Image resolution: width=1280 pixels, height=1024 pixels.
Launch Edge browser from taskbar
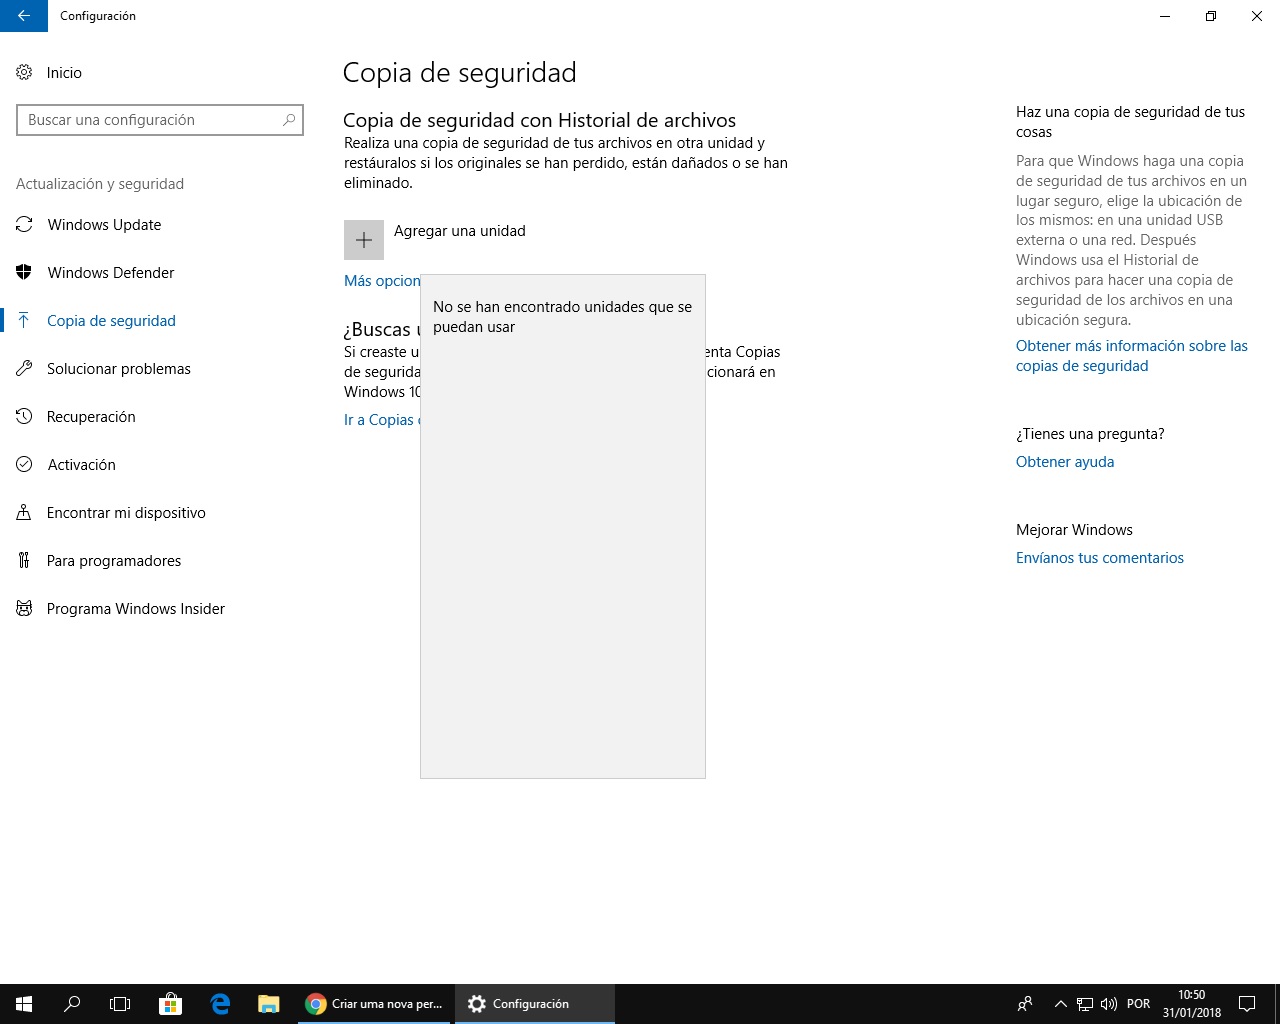pyautogui.click(x=220, y=1004)
